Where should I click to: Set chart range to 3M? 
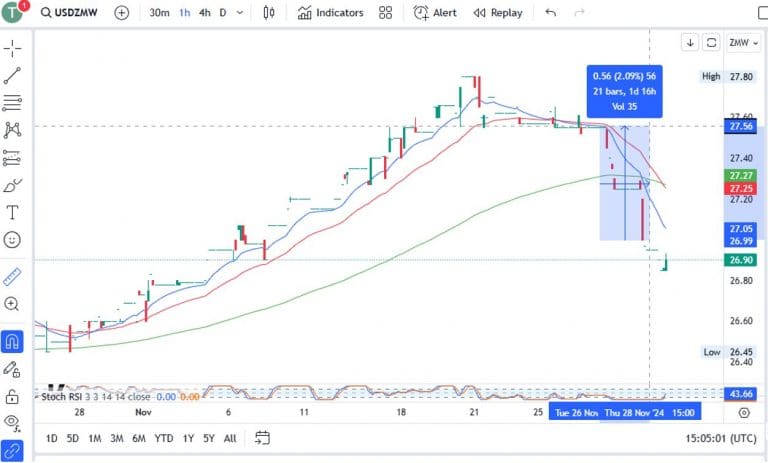click(117, 438)
